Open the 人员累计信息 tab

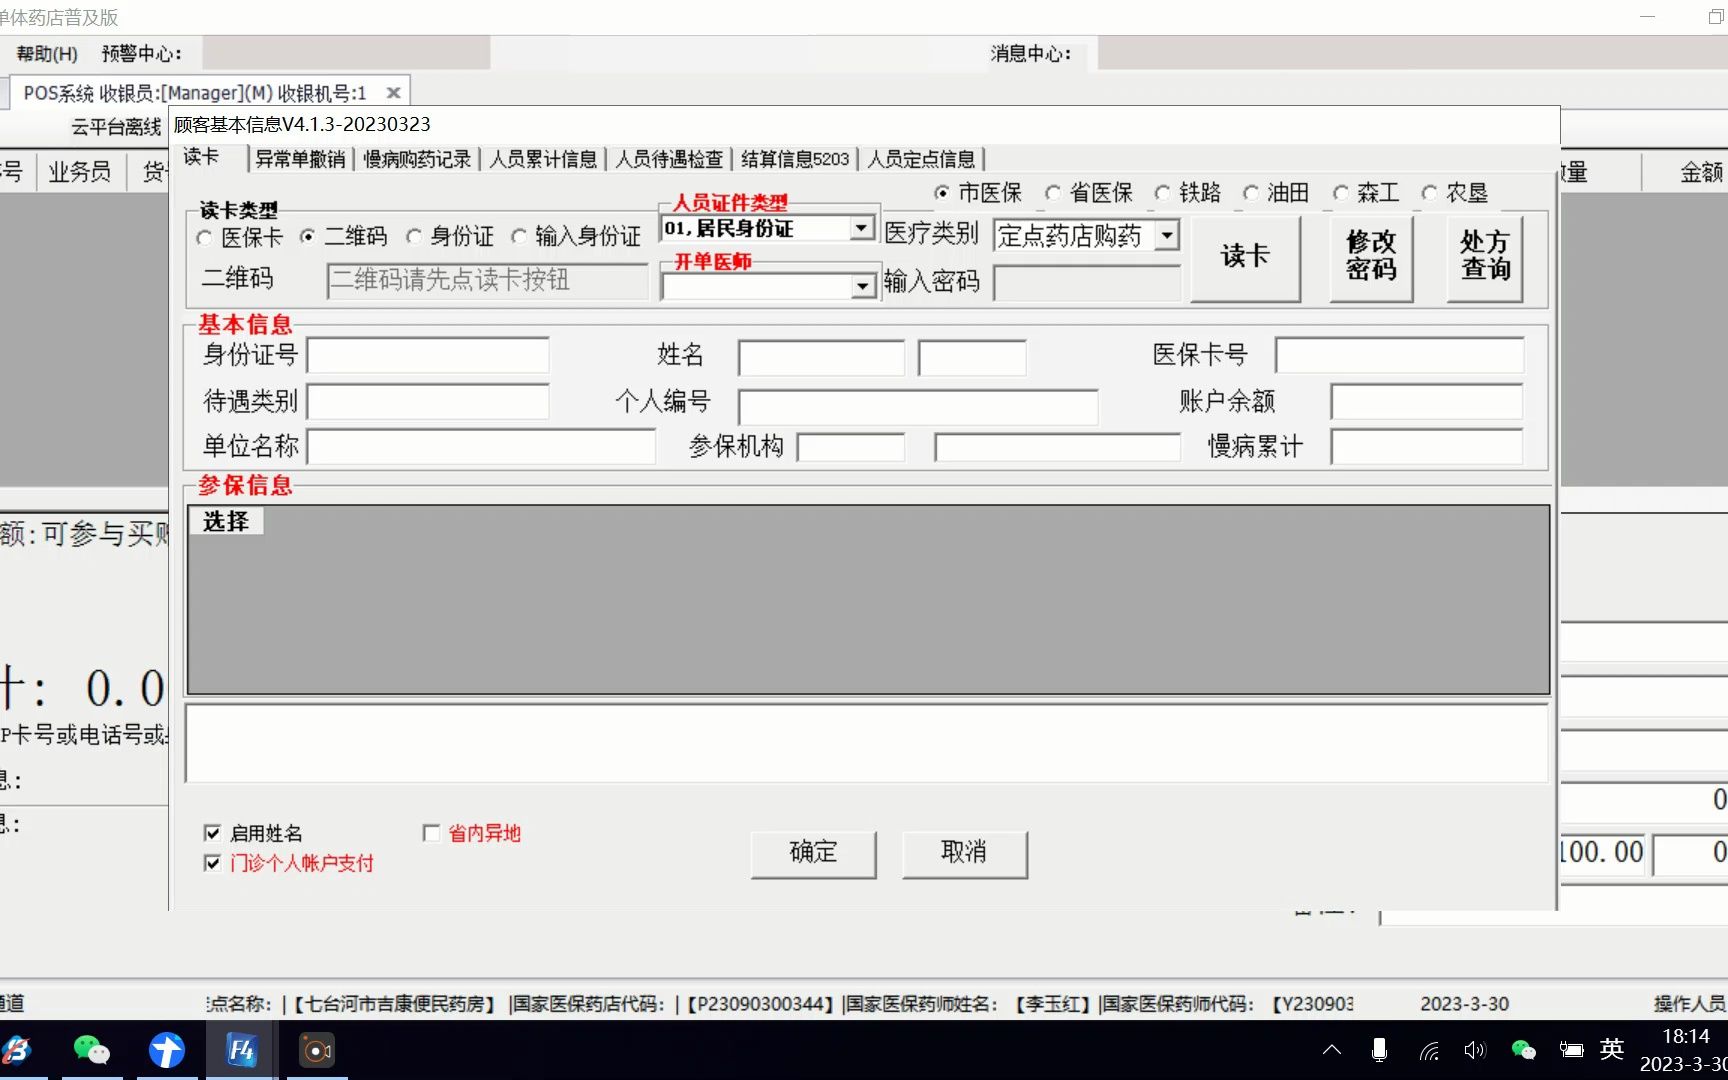click(543, 159)
